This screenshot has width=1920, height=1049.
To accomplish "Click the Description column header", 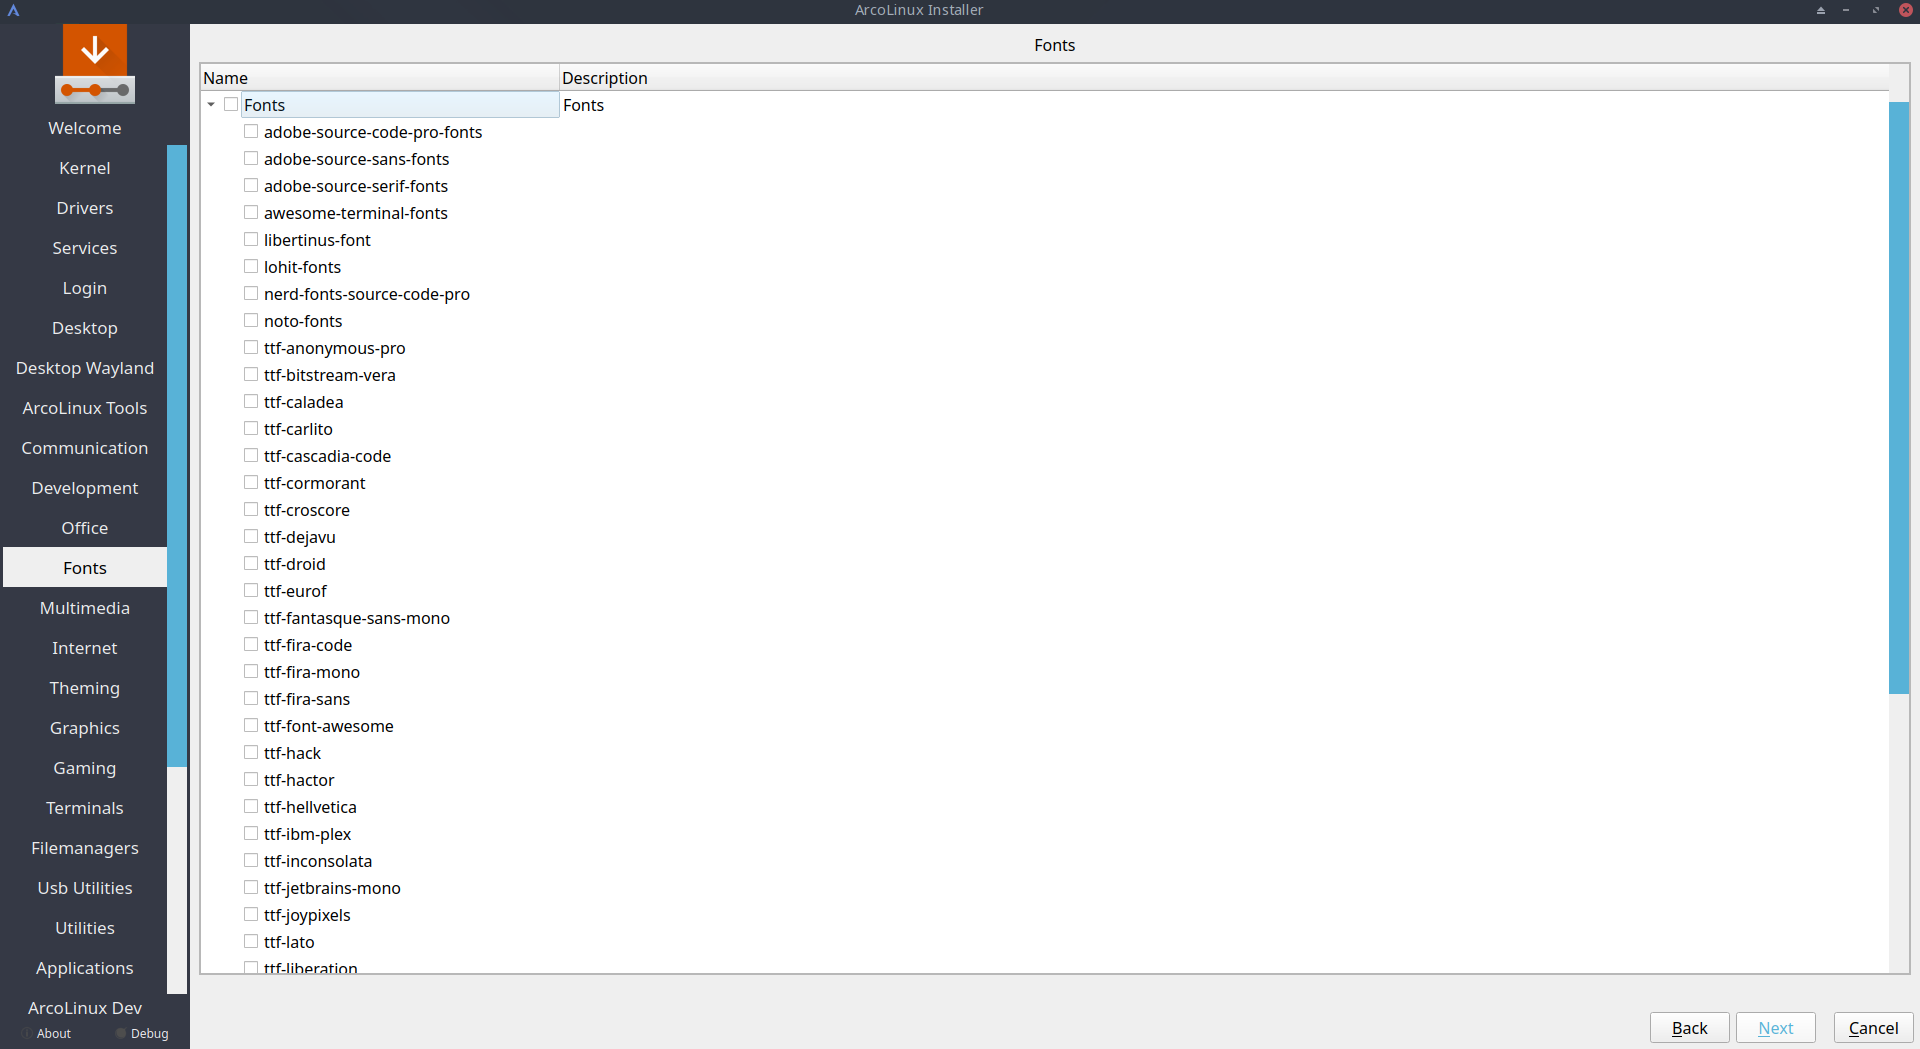I will pyautogui.click(x=1224, y=78).
